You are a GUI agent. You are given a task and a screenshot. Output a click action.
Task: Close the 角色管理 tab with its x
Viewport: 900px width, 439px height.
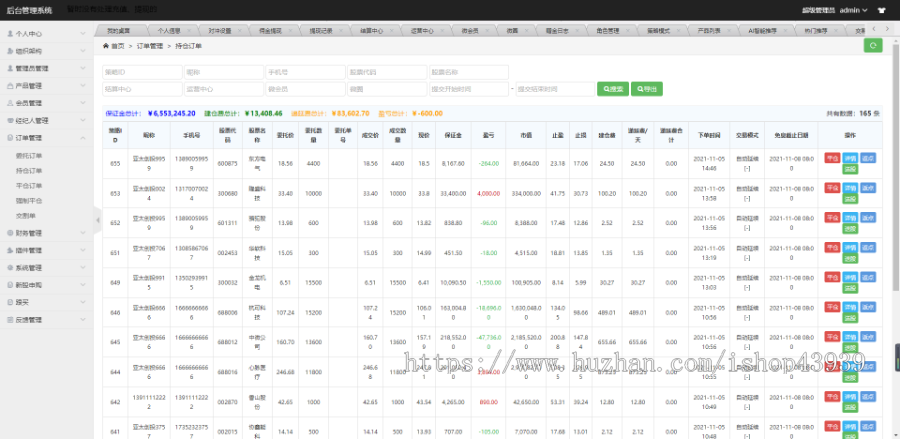click(629, 31)
